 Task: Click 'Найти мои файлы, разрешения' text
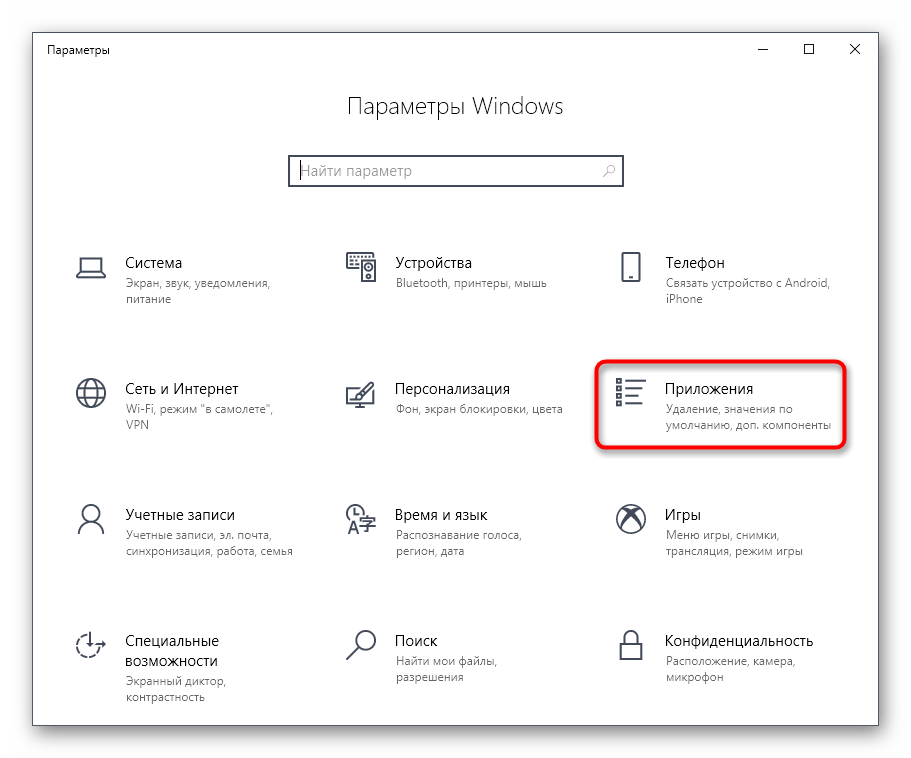point(446,669)
